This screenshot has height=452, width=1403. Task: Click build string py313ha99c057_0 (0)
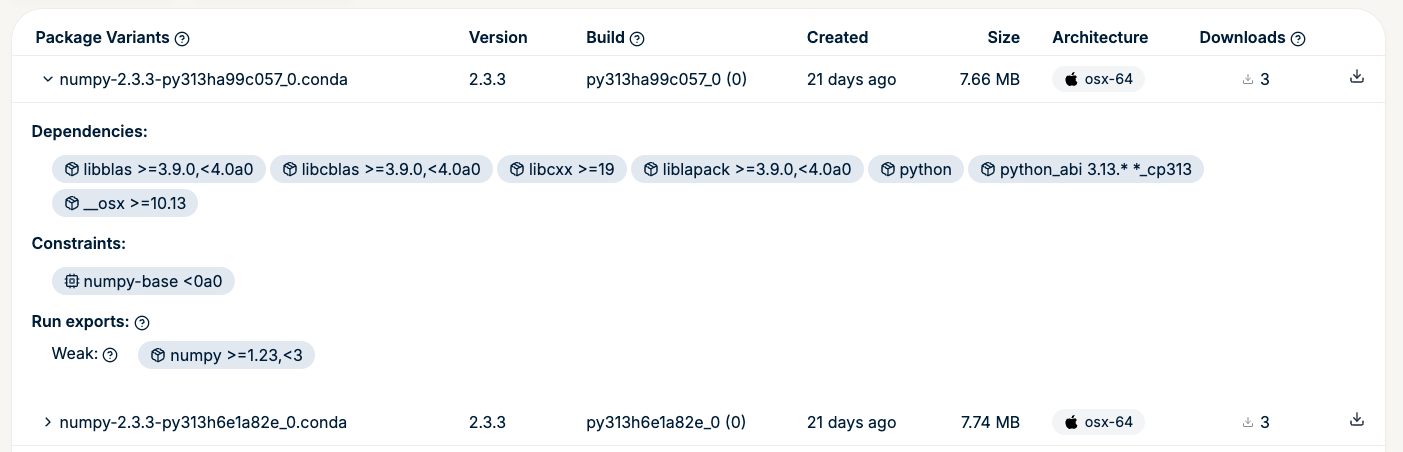[x=666, y=79]
